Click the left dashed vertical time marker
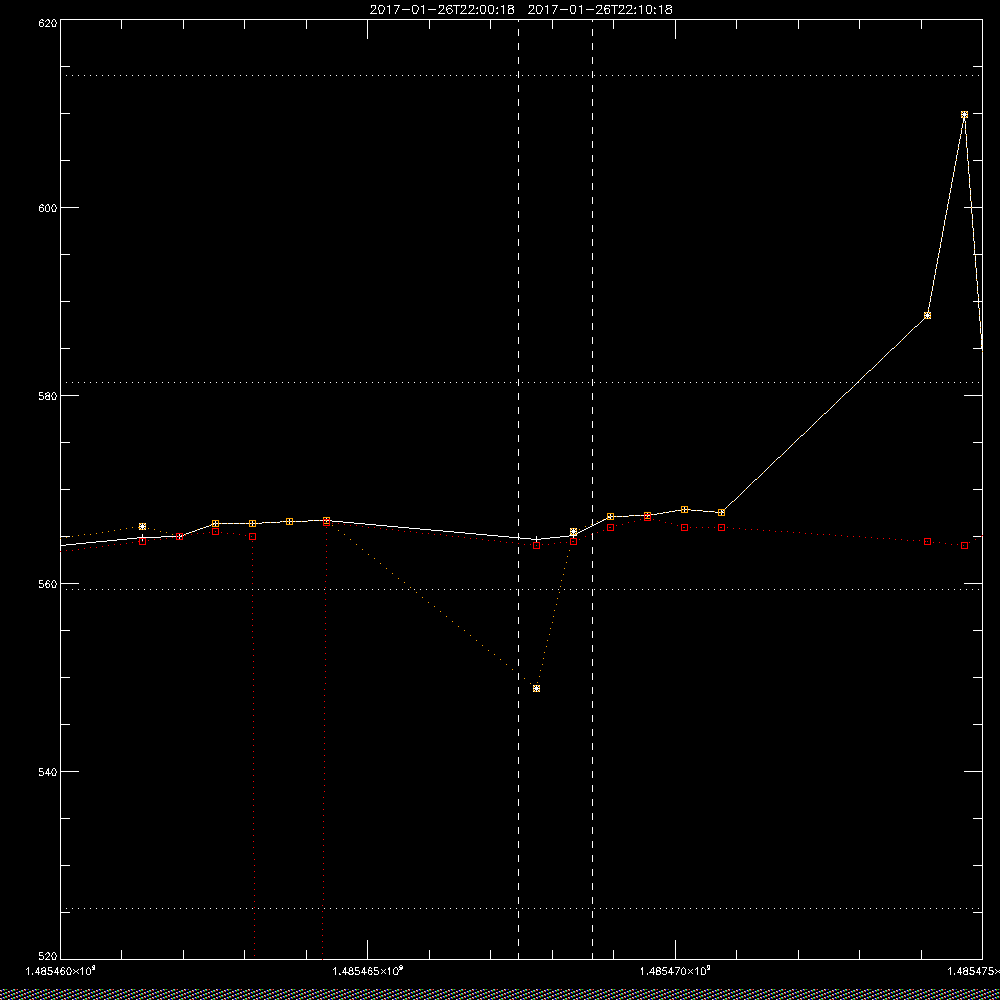The width and height of the screenshot is (1000, 1000). 518,489
